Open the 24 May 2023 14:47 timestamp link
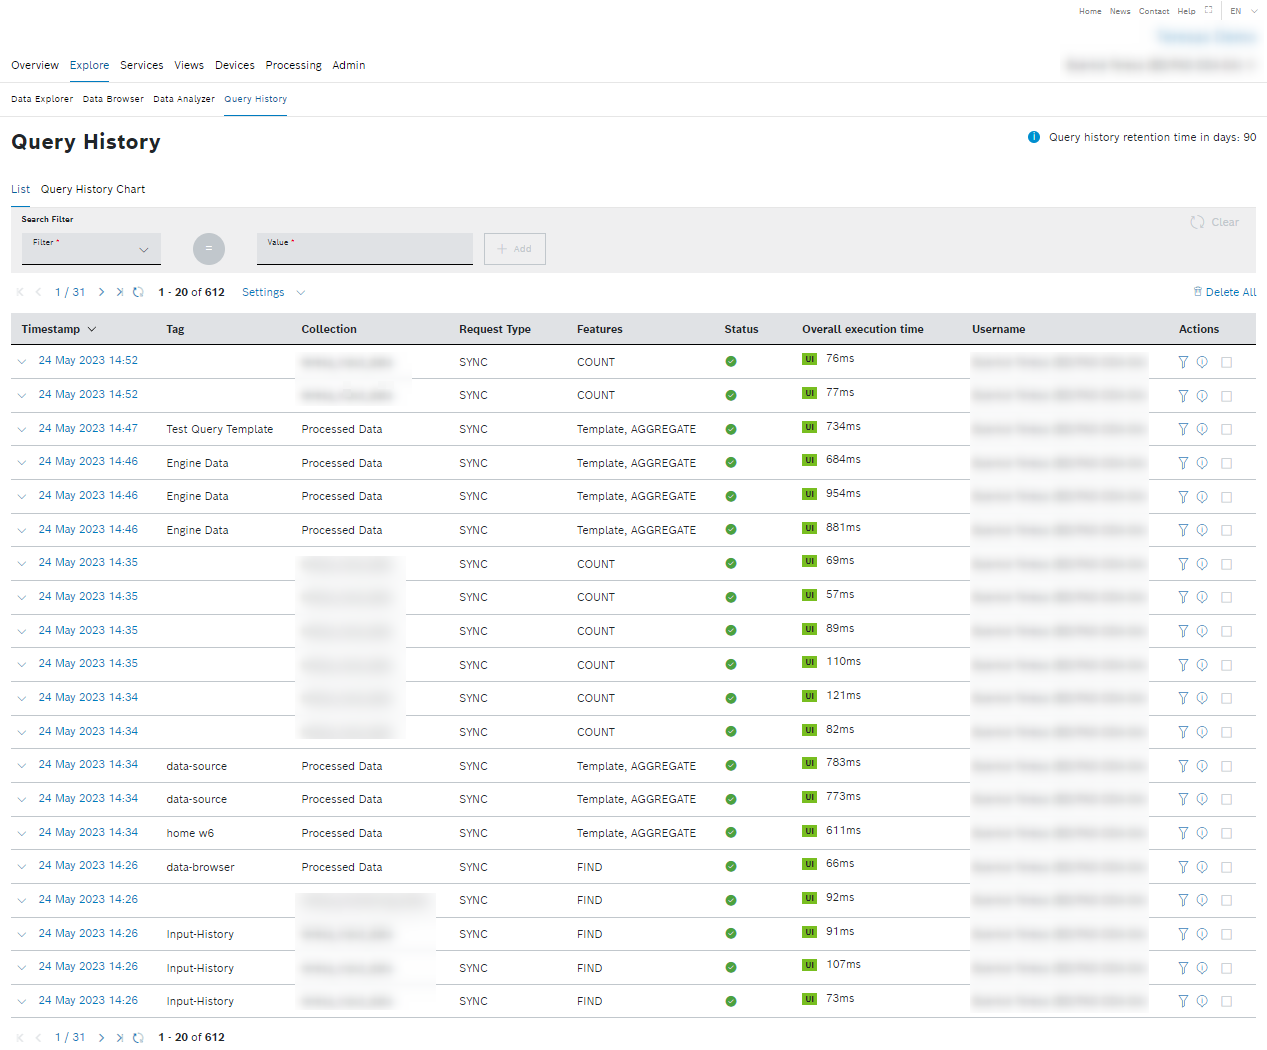 tap(88, 428)
